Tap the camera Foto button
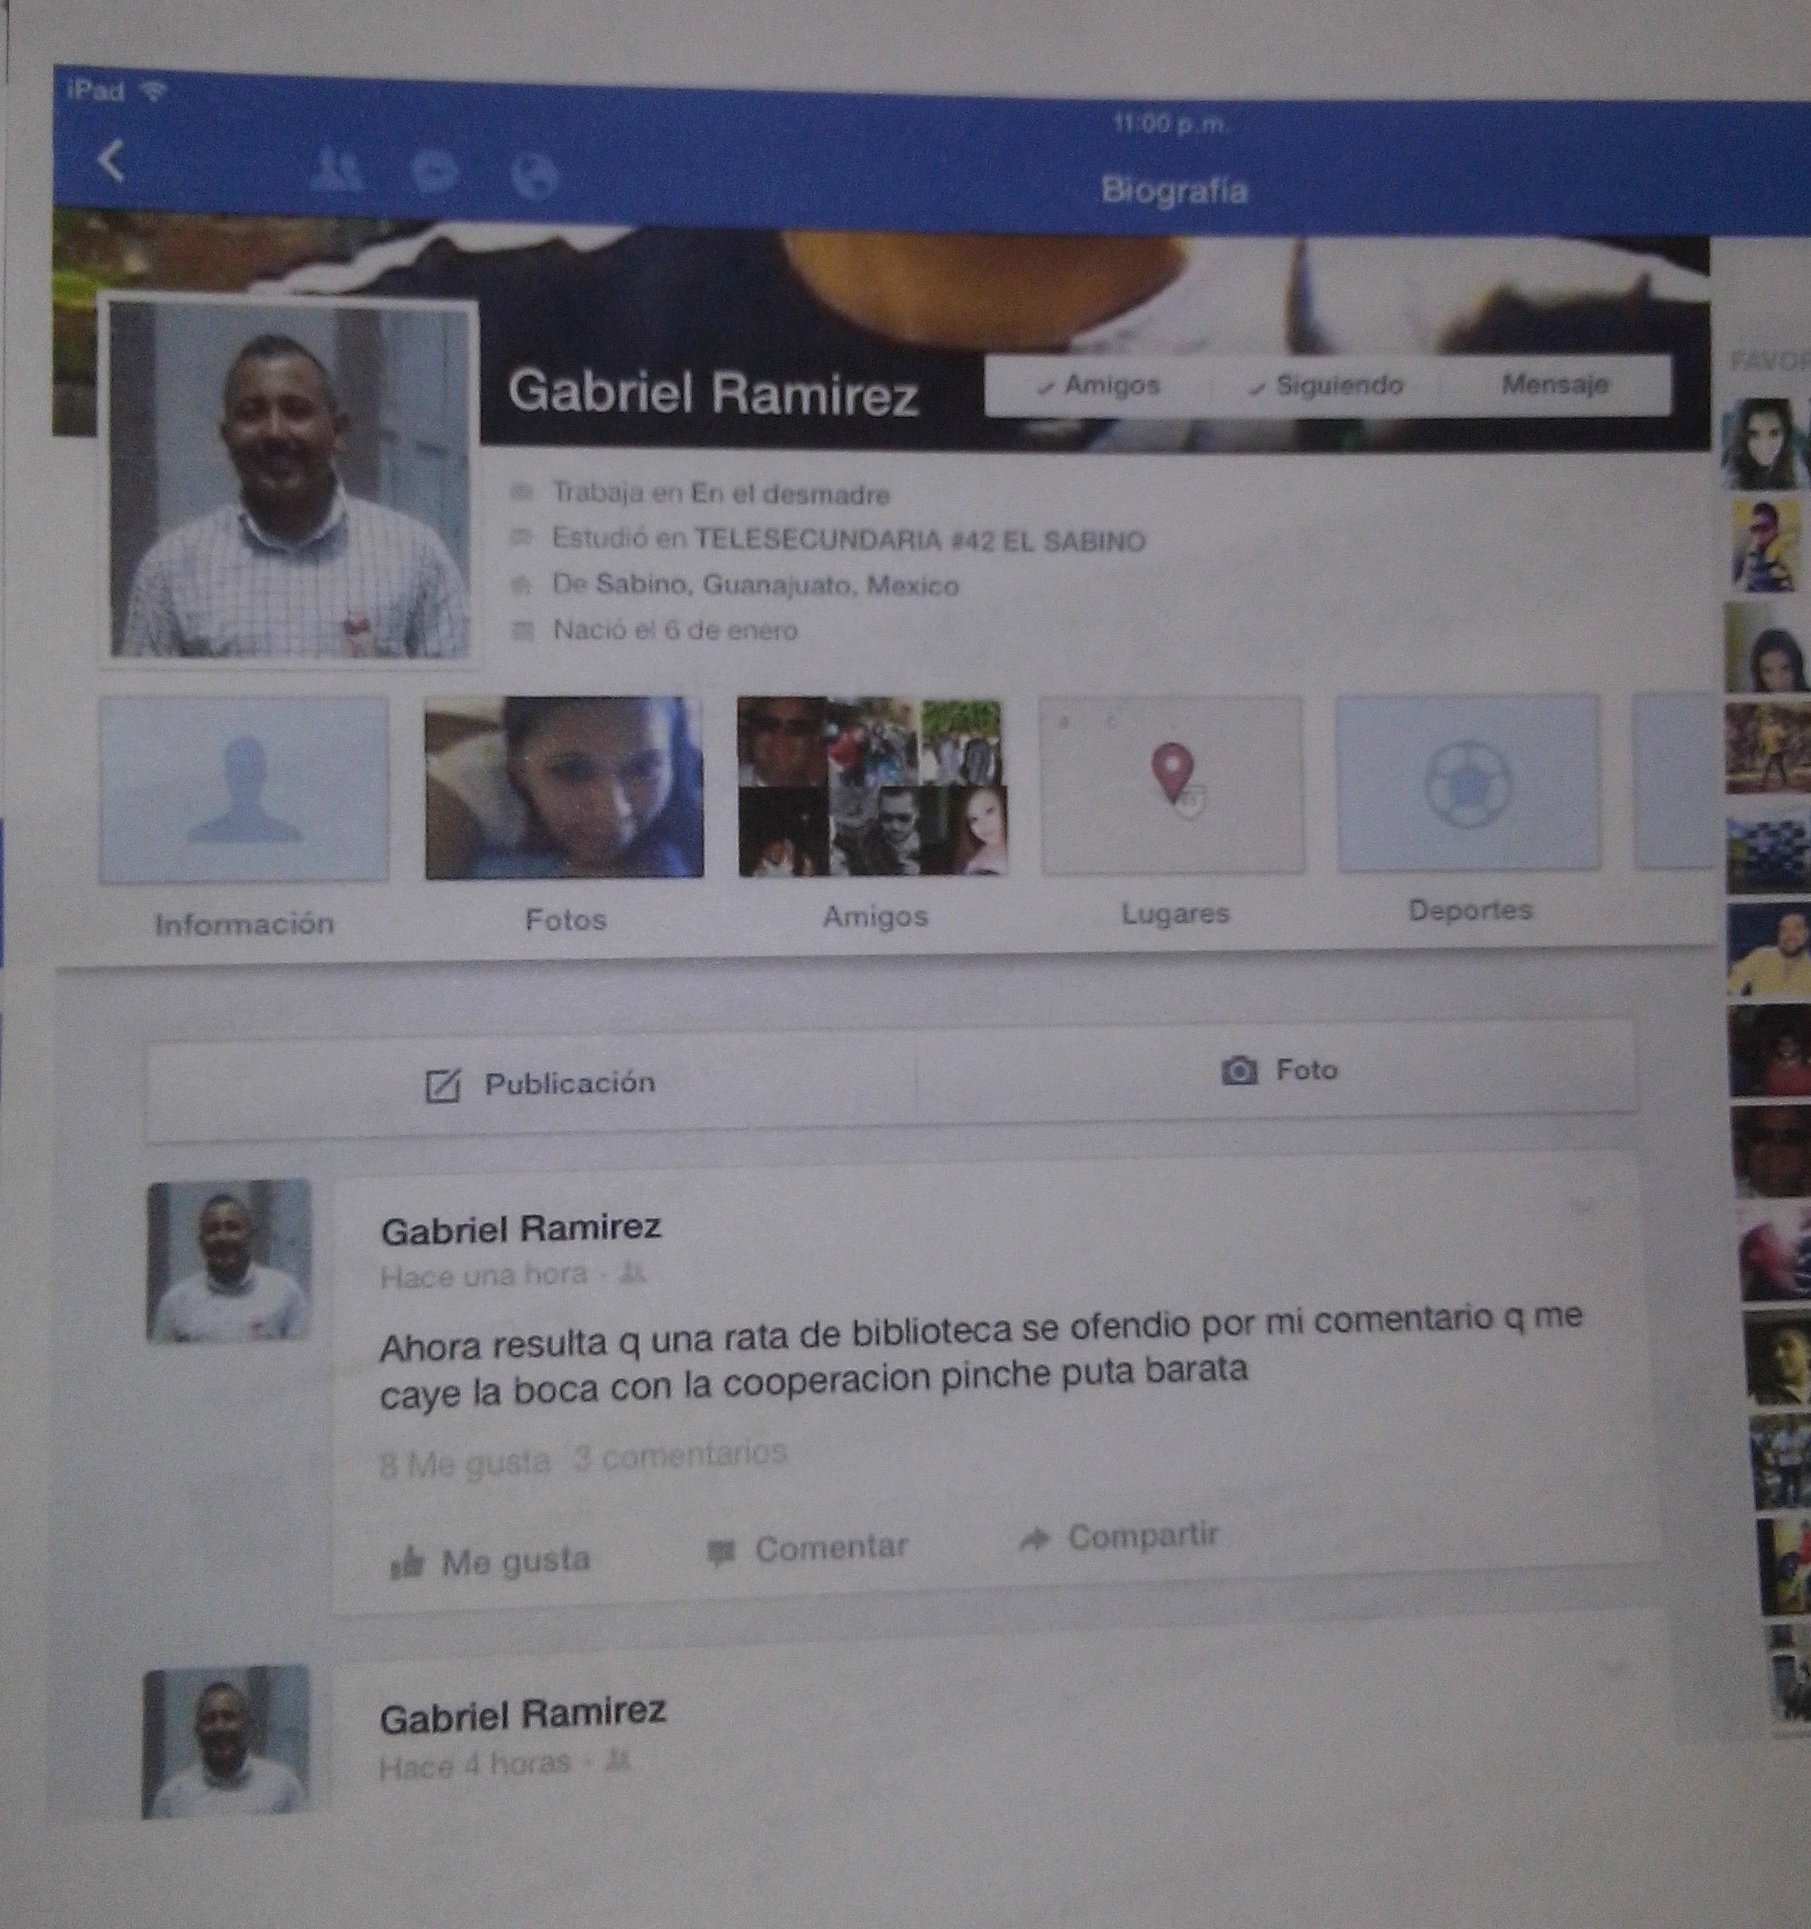Screen dimensions: 1811x1929 [1238, 1071]
